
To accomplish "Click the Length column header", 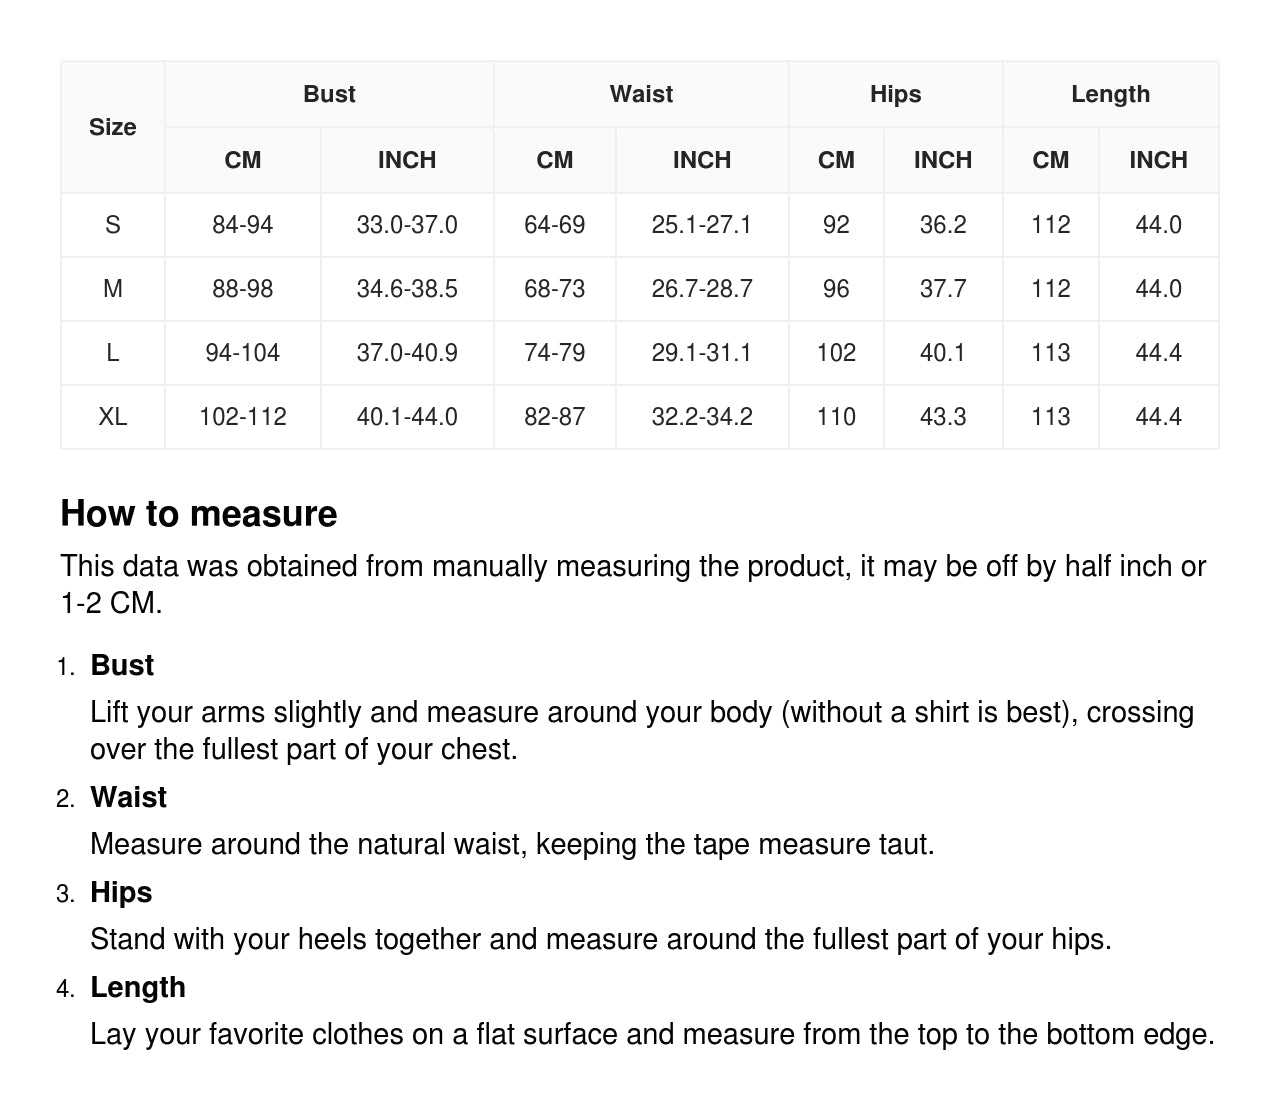I will click(x=1110, y=94).
